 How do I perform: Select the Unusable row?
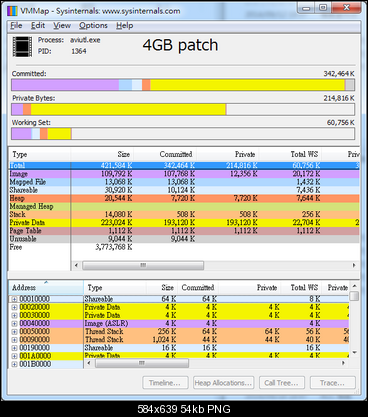(x=184, y=239)
